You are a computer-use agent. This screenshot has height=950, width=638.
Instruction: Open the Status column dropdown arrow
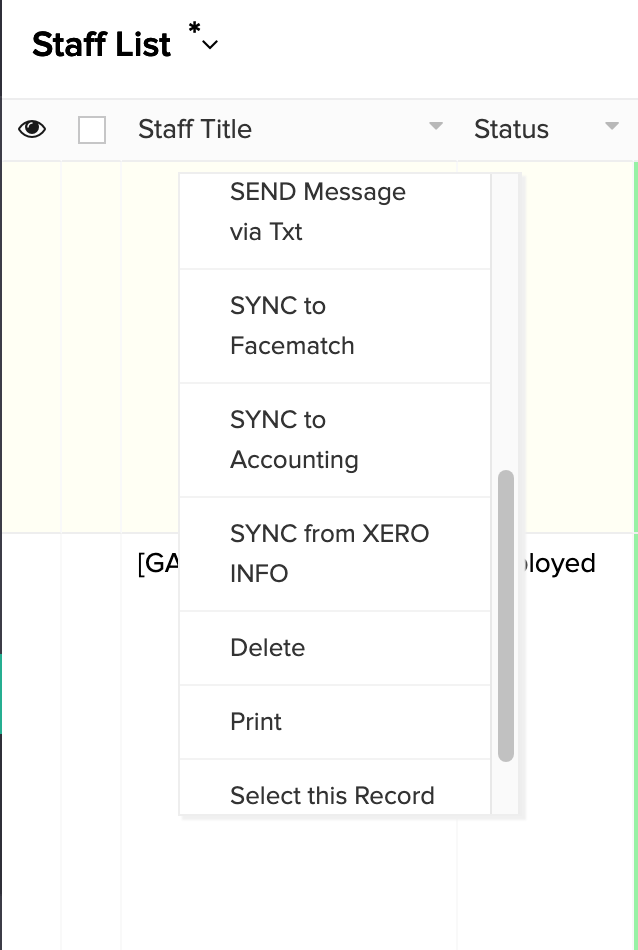[612, 127]
